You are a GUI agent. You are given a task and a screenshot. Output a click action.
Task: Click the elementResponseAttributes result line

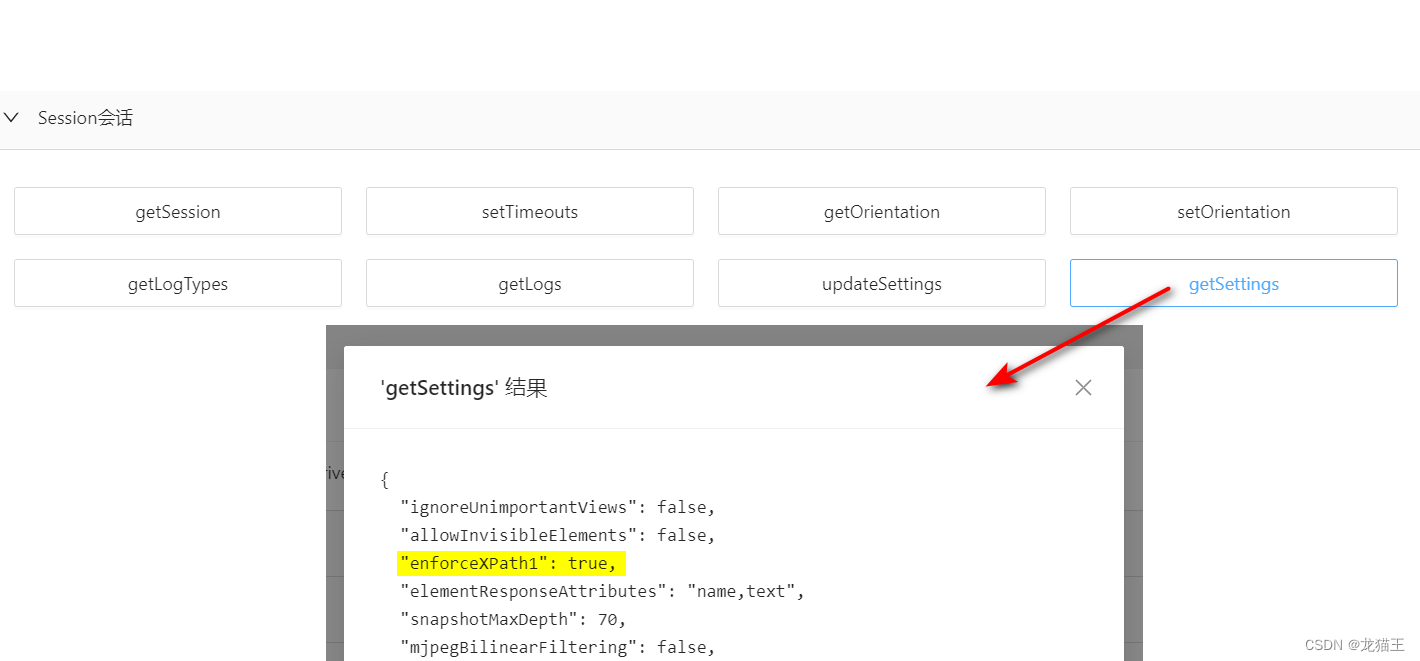pyautogui.click(x=599, y=590)
